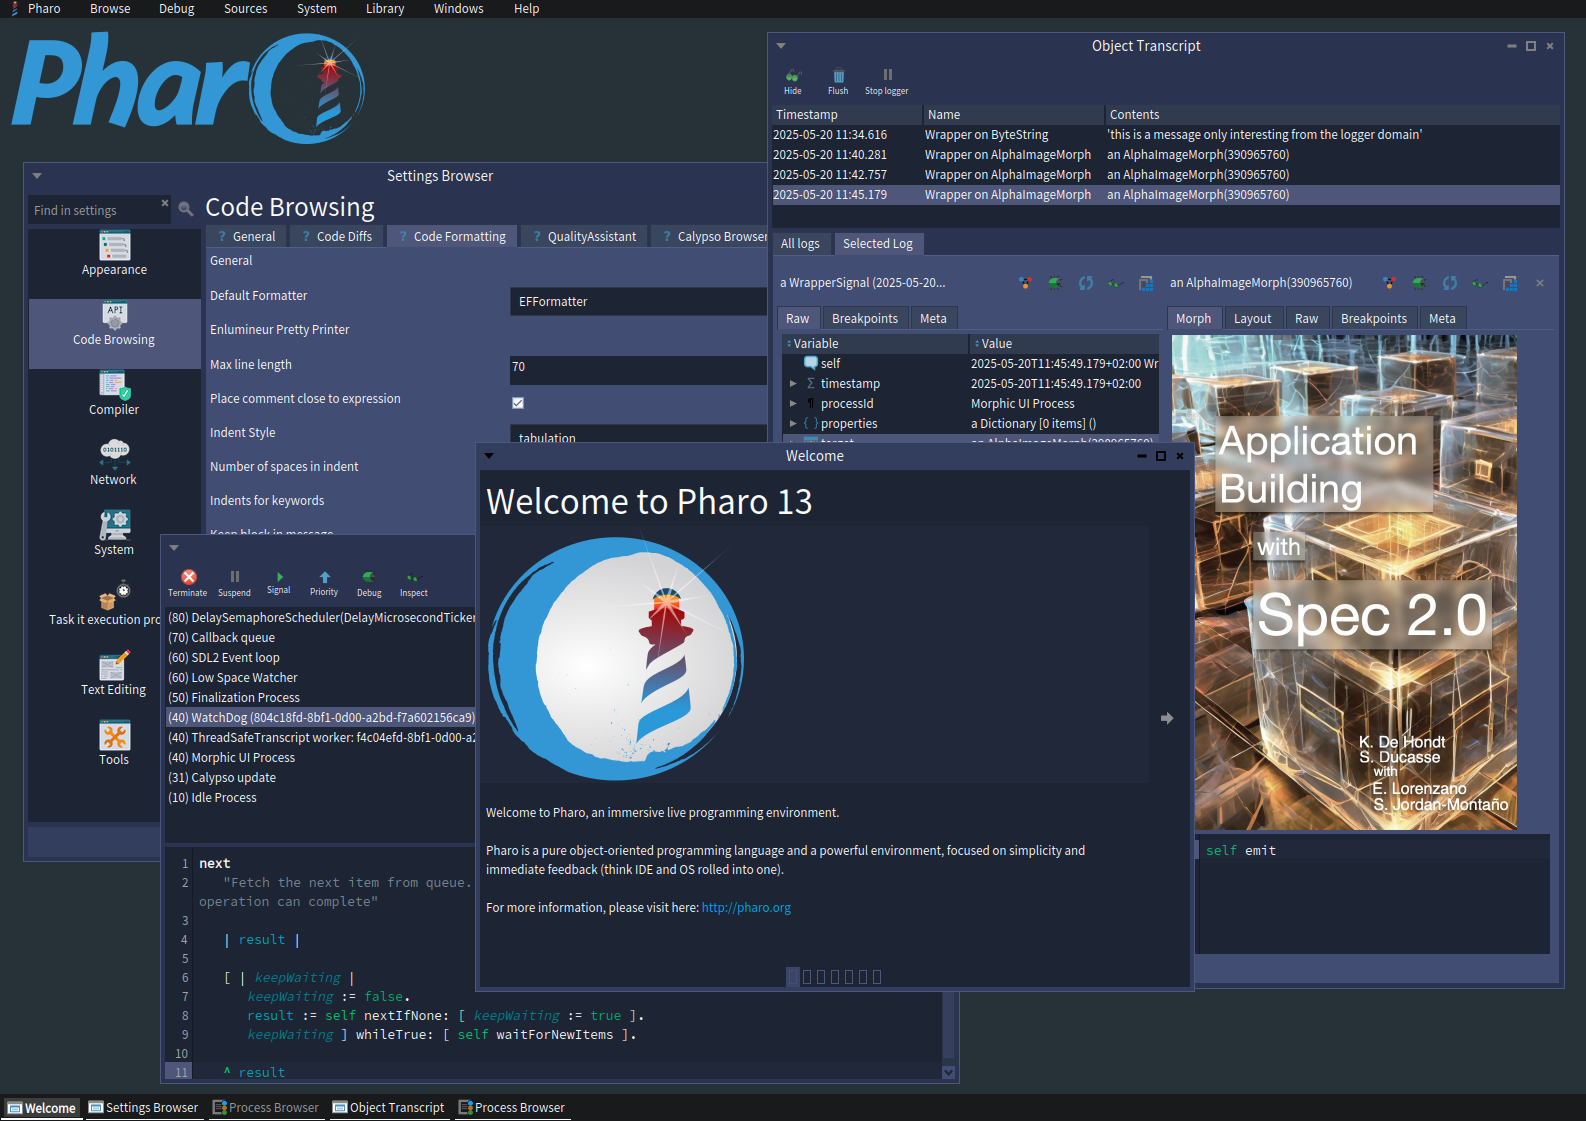Open the Debug menu in menu bar
1586x1121 pixels.
click(176, 9)
